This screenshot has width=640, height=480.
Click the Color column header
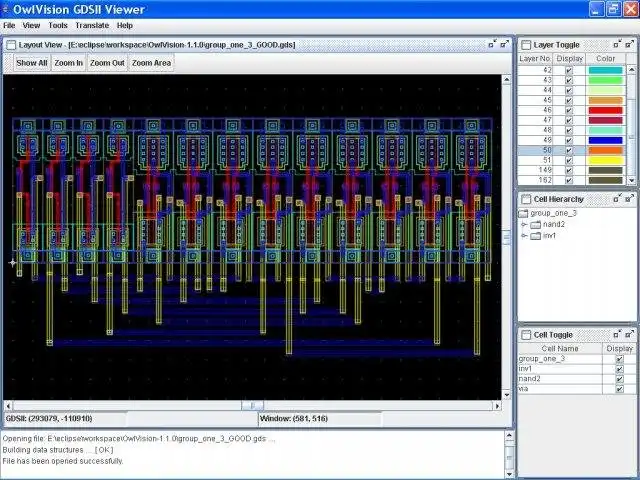[x=605, y=59]
